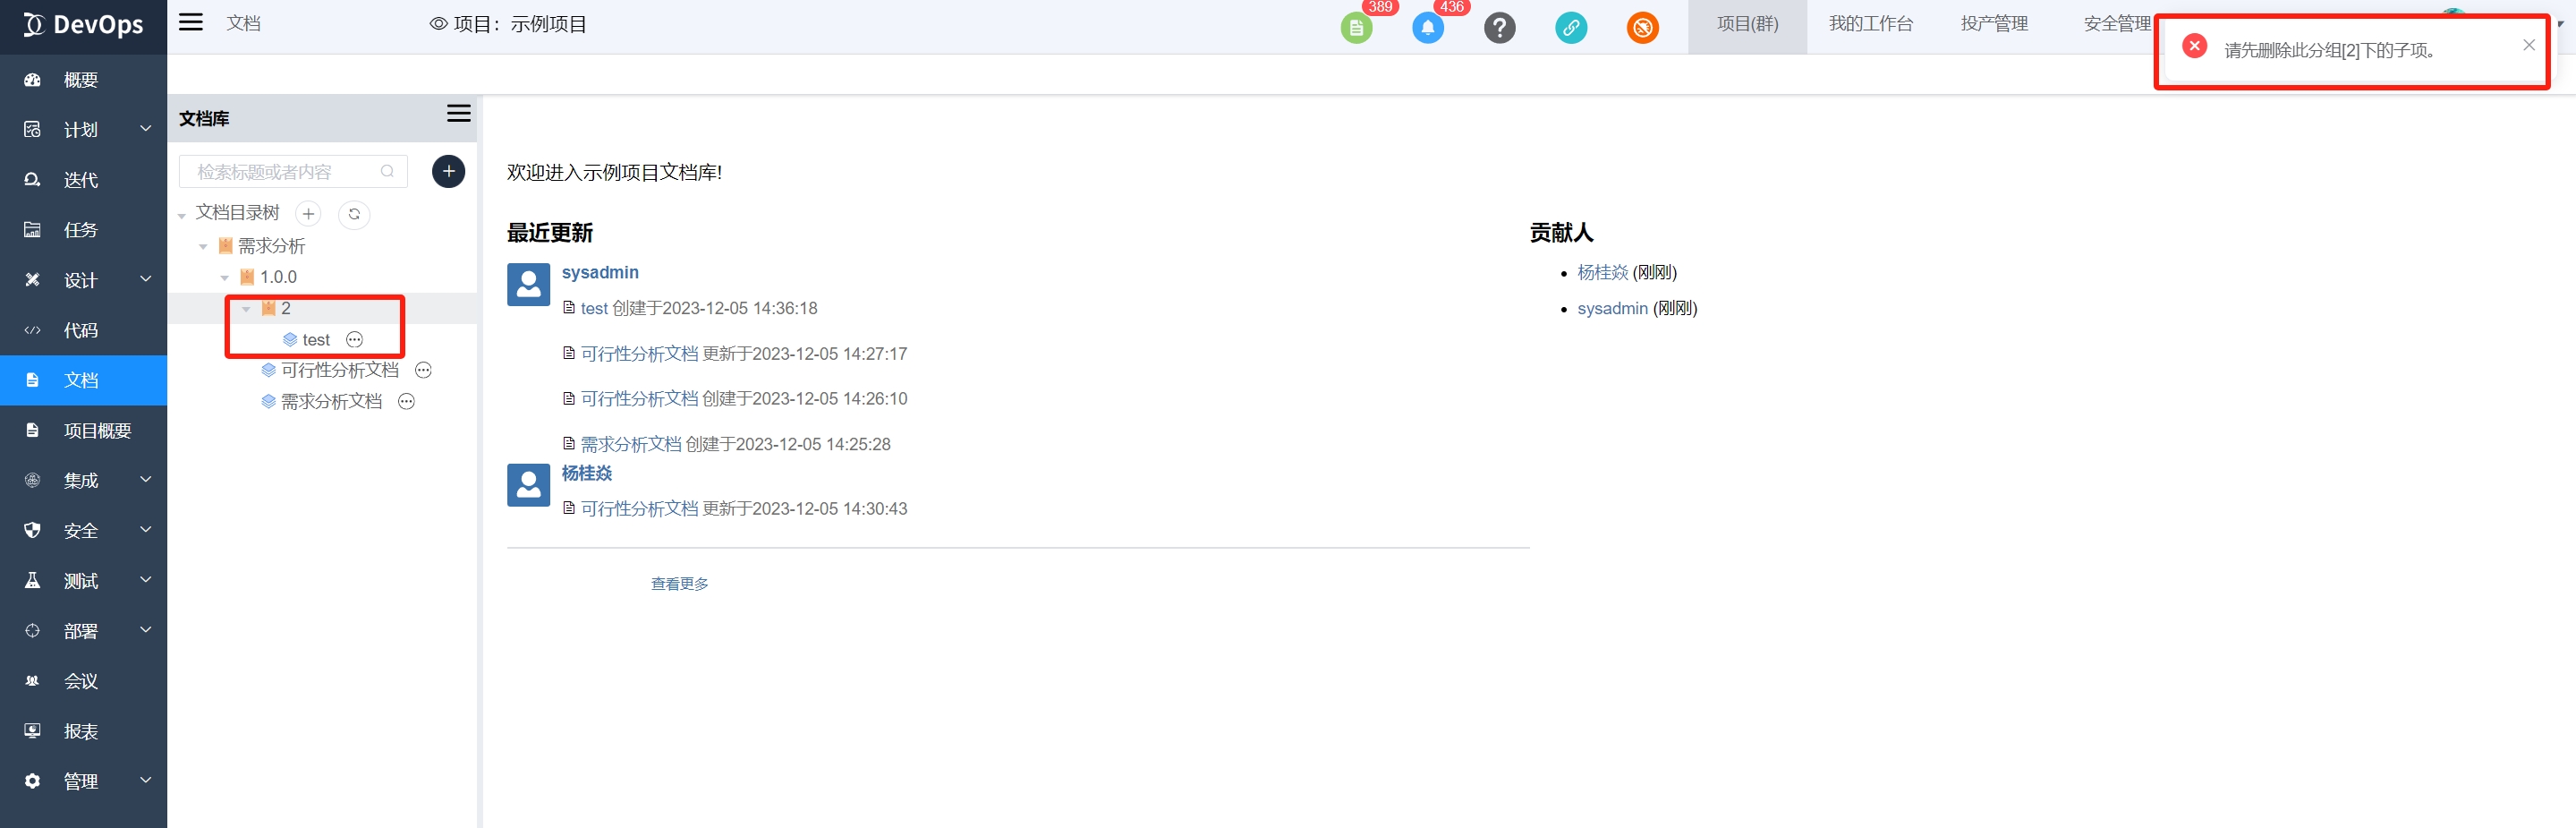Expand the 安全 sidebar submenu arrow
This screenshot has height=828, width=2576.
(146, 530)
